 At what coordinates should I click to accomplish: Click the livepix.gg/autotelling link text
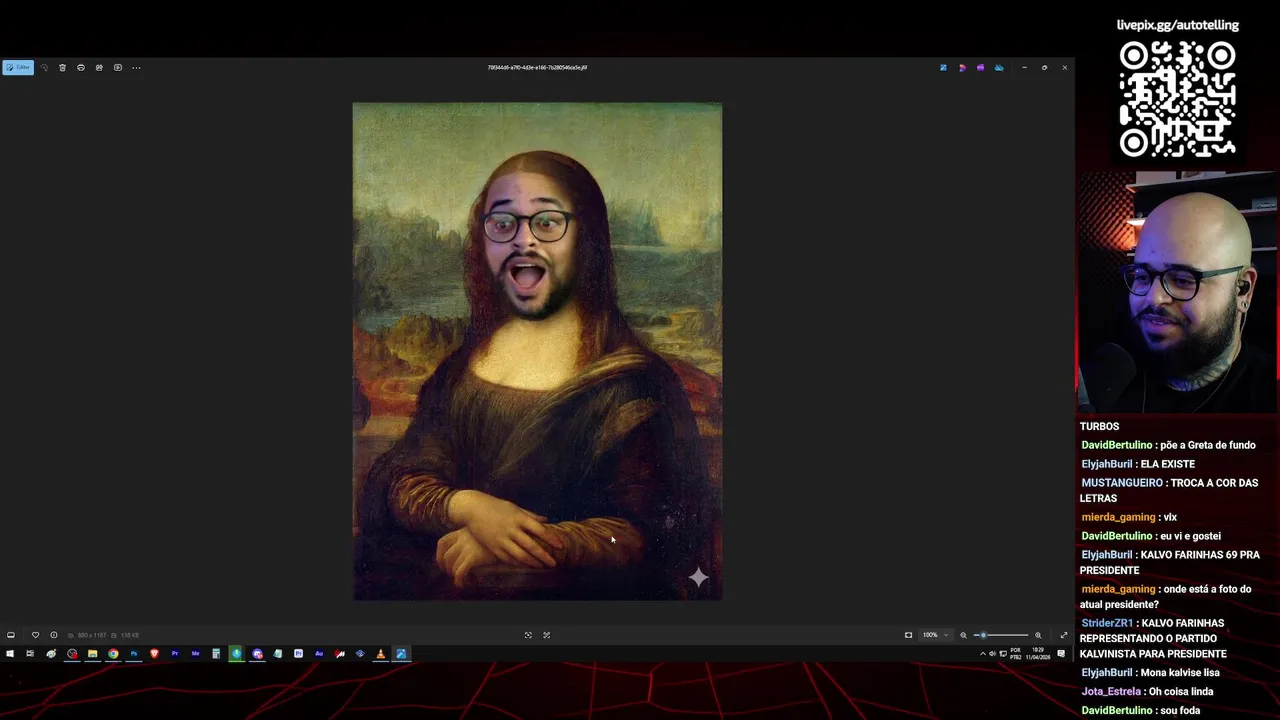click(x=1177, y=25)
